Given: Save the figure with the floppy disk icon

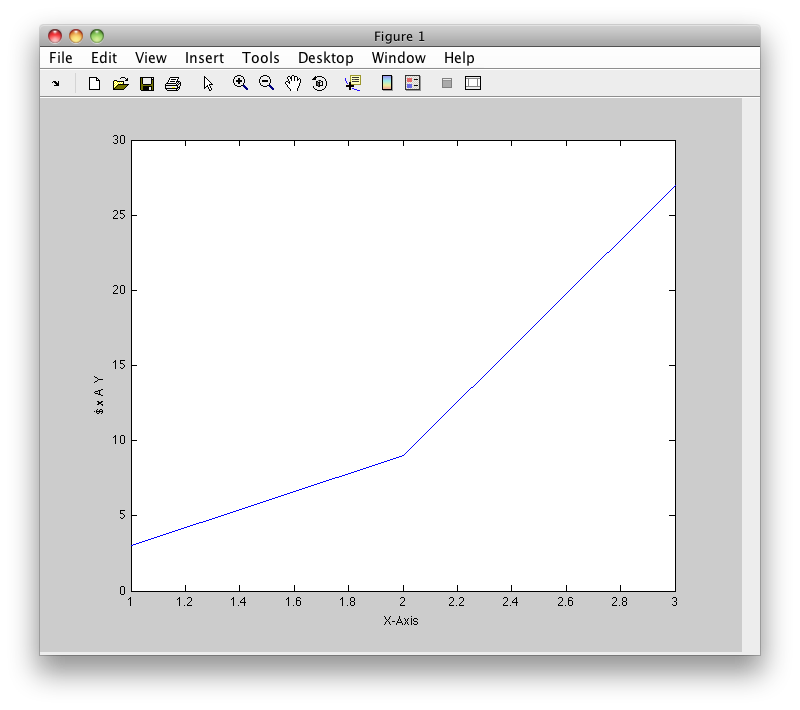Looking at the screenshot, I should tap(146, 84).
